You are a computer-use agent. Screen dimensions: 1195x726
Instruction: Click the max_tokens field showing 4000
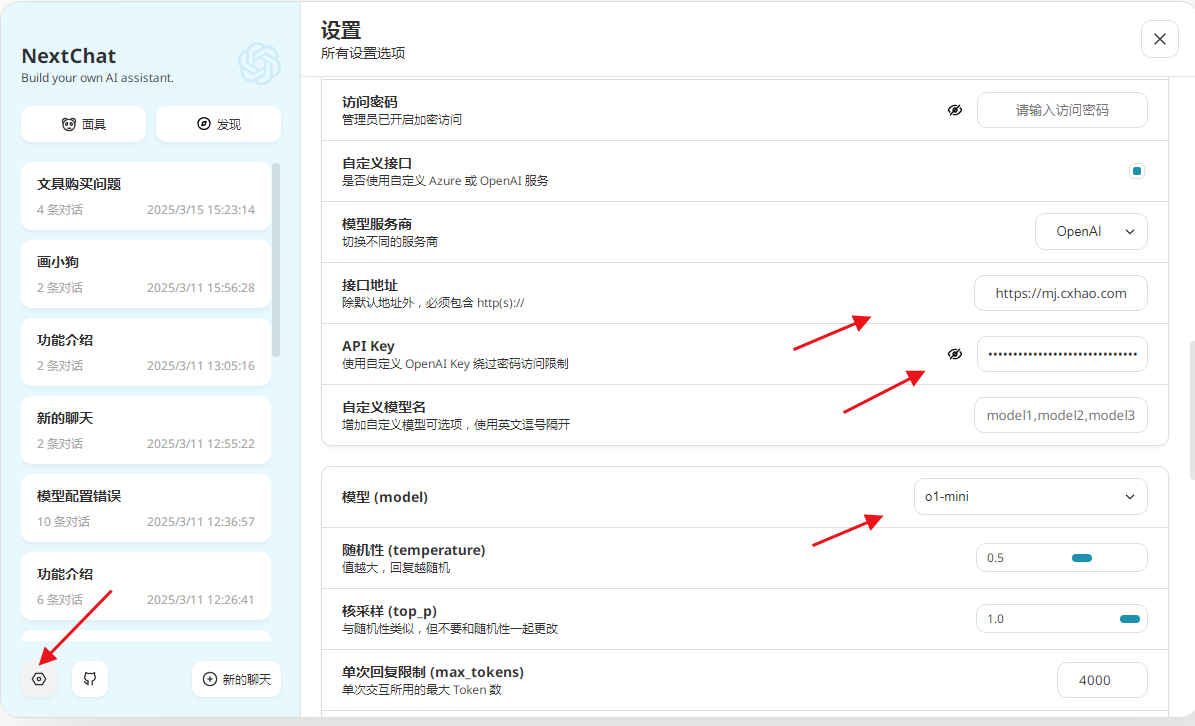(1102, 680)
